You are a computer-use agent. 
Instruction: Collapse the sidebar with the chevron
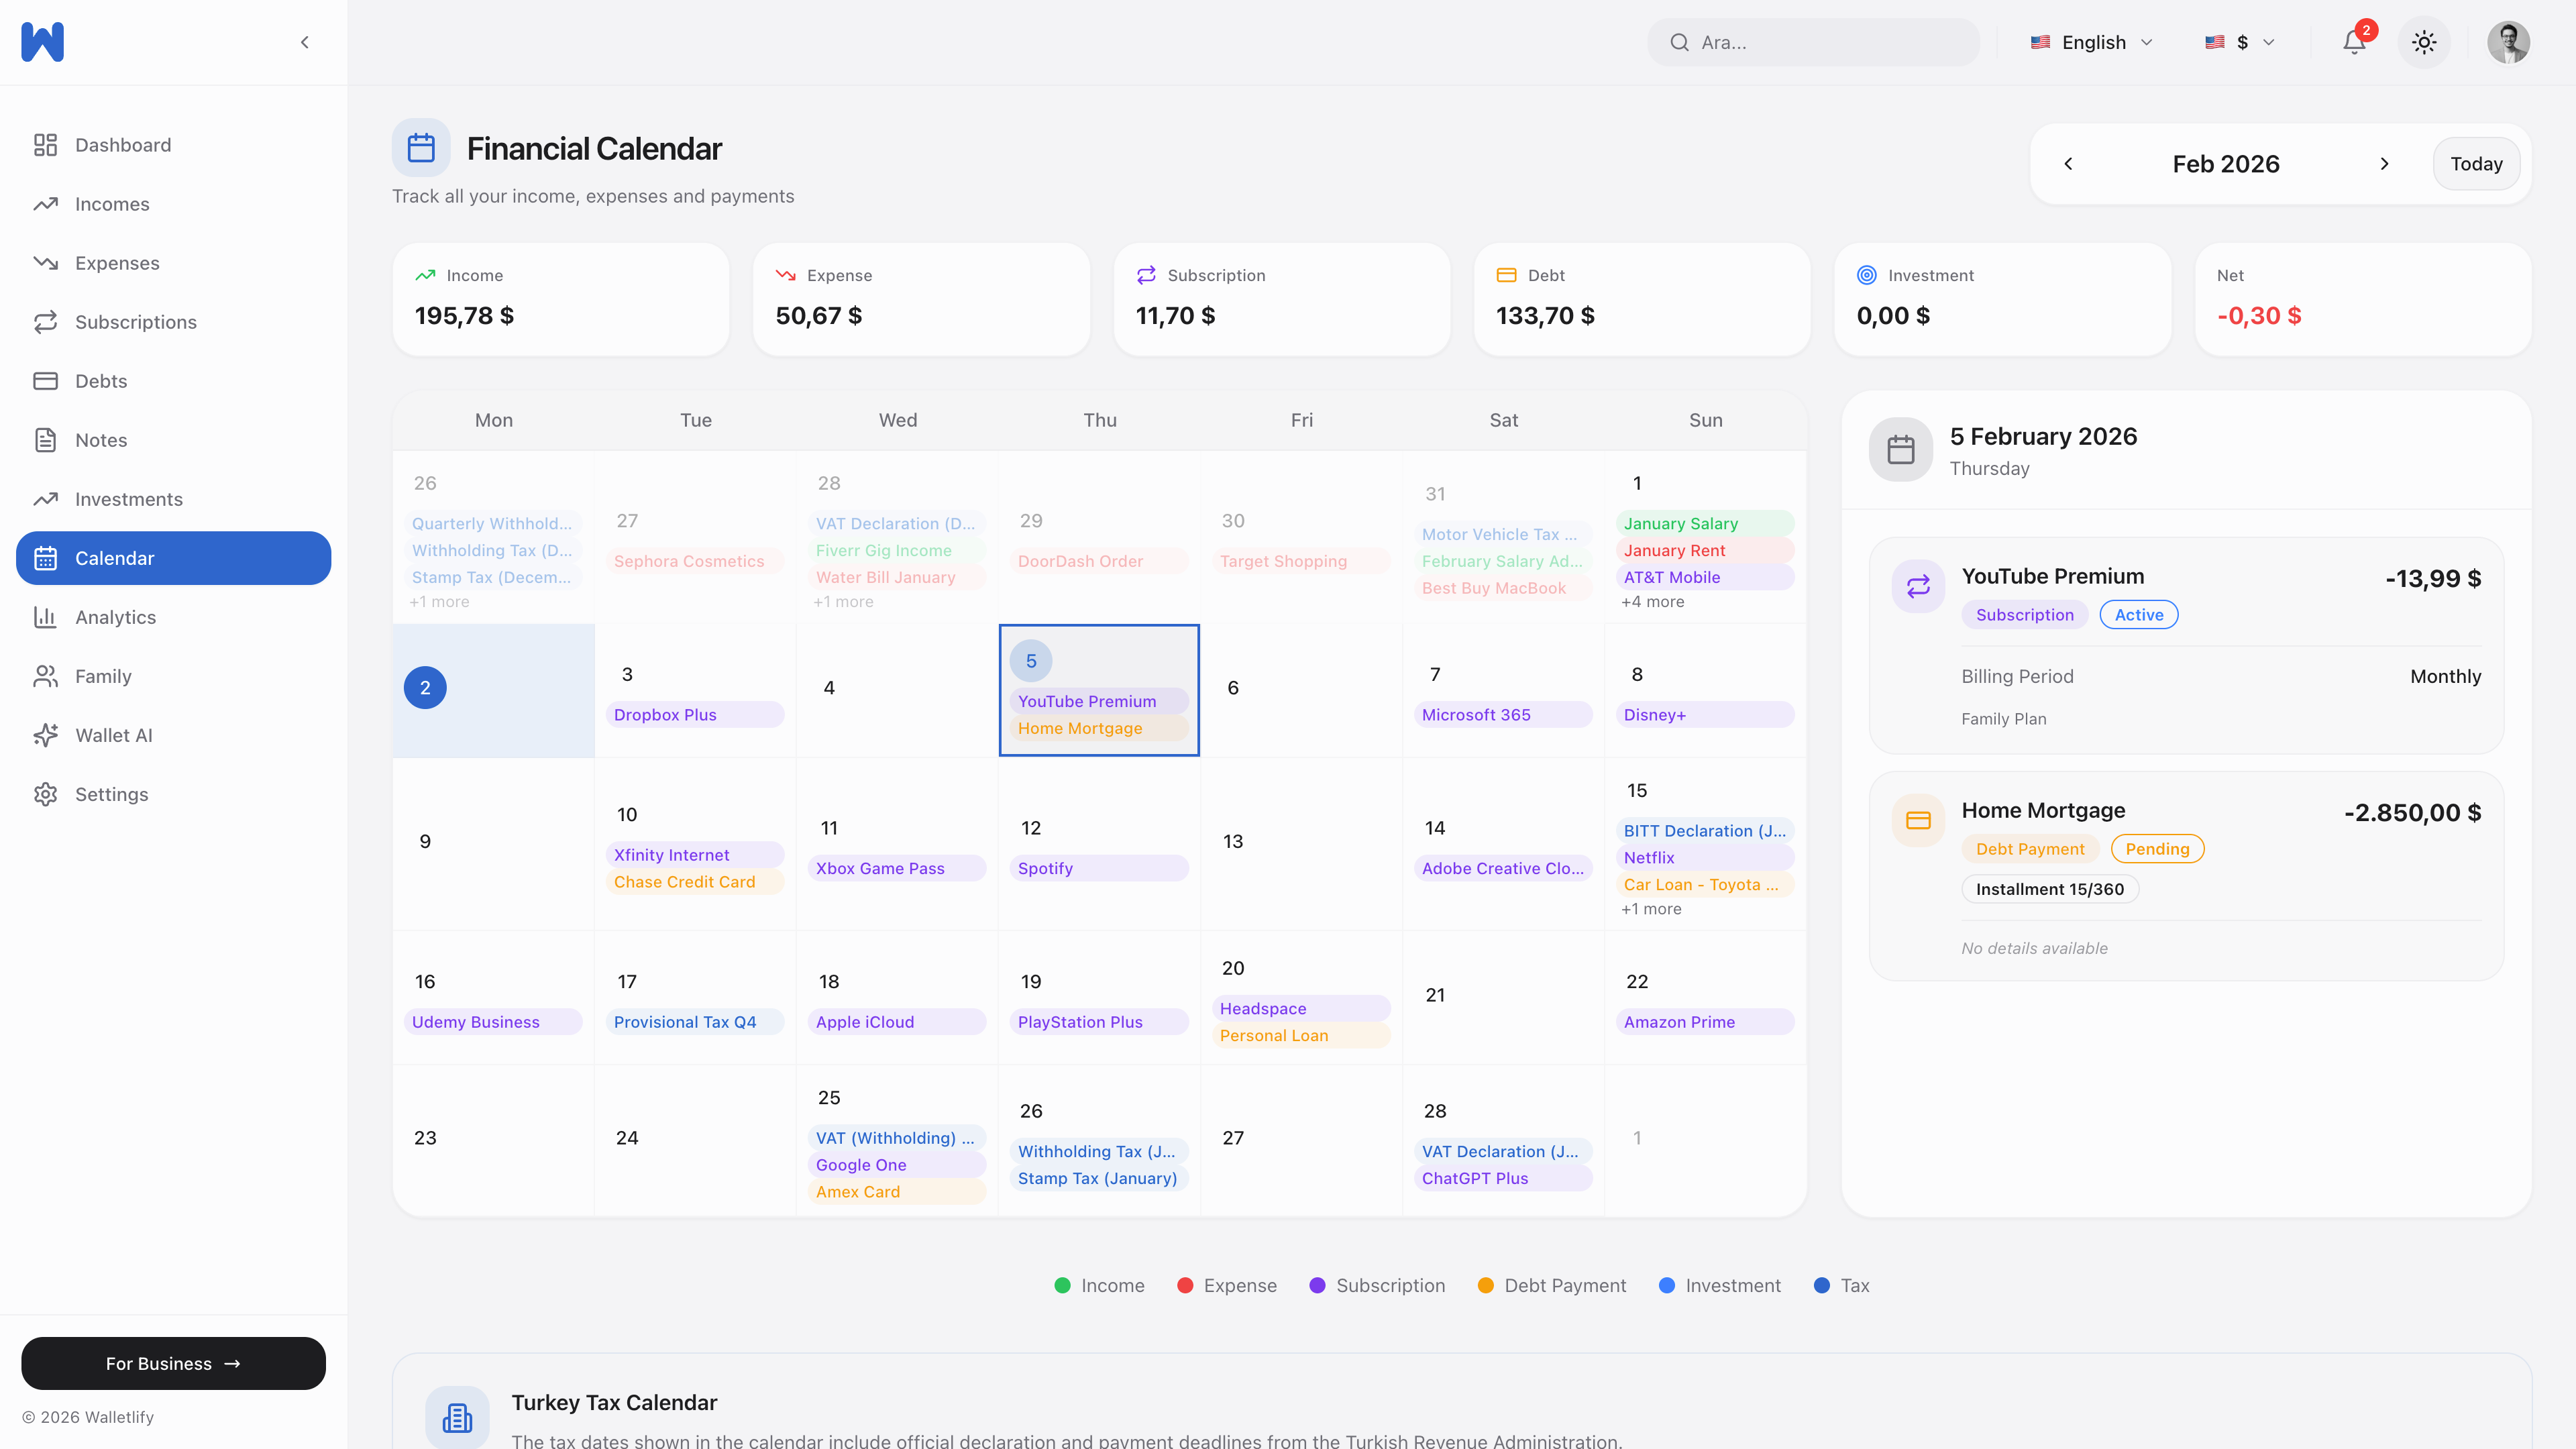(x=305, y=42)
